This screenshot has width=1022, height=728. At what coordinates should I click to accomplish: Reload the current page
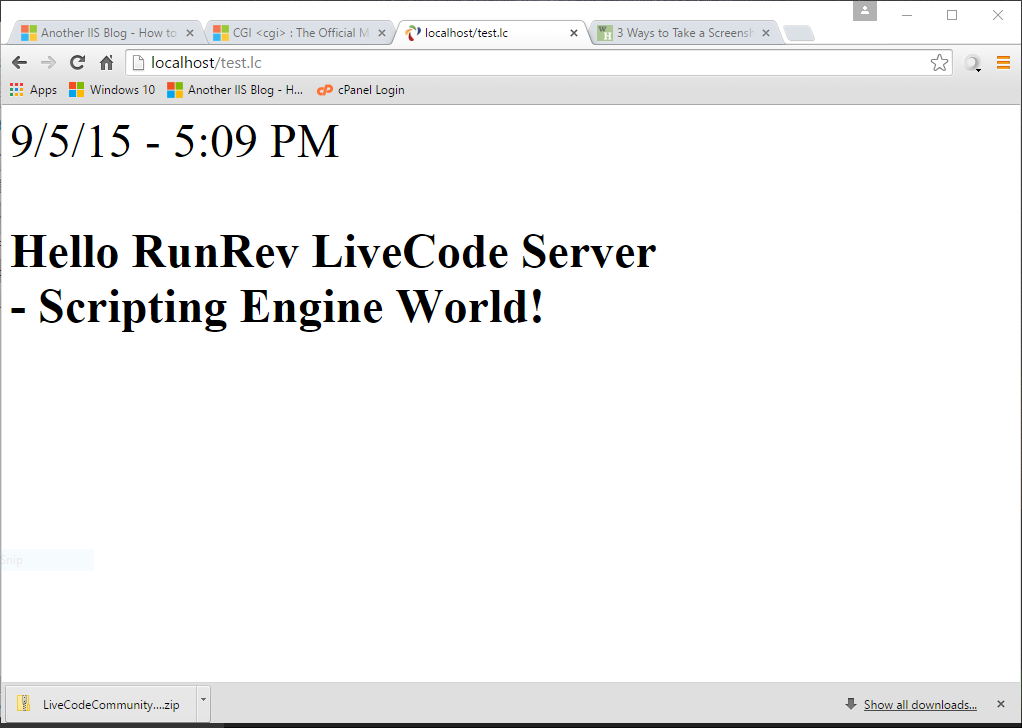click(77, 63)
